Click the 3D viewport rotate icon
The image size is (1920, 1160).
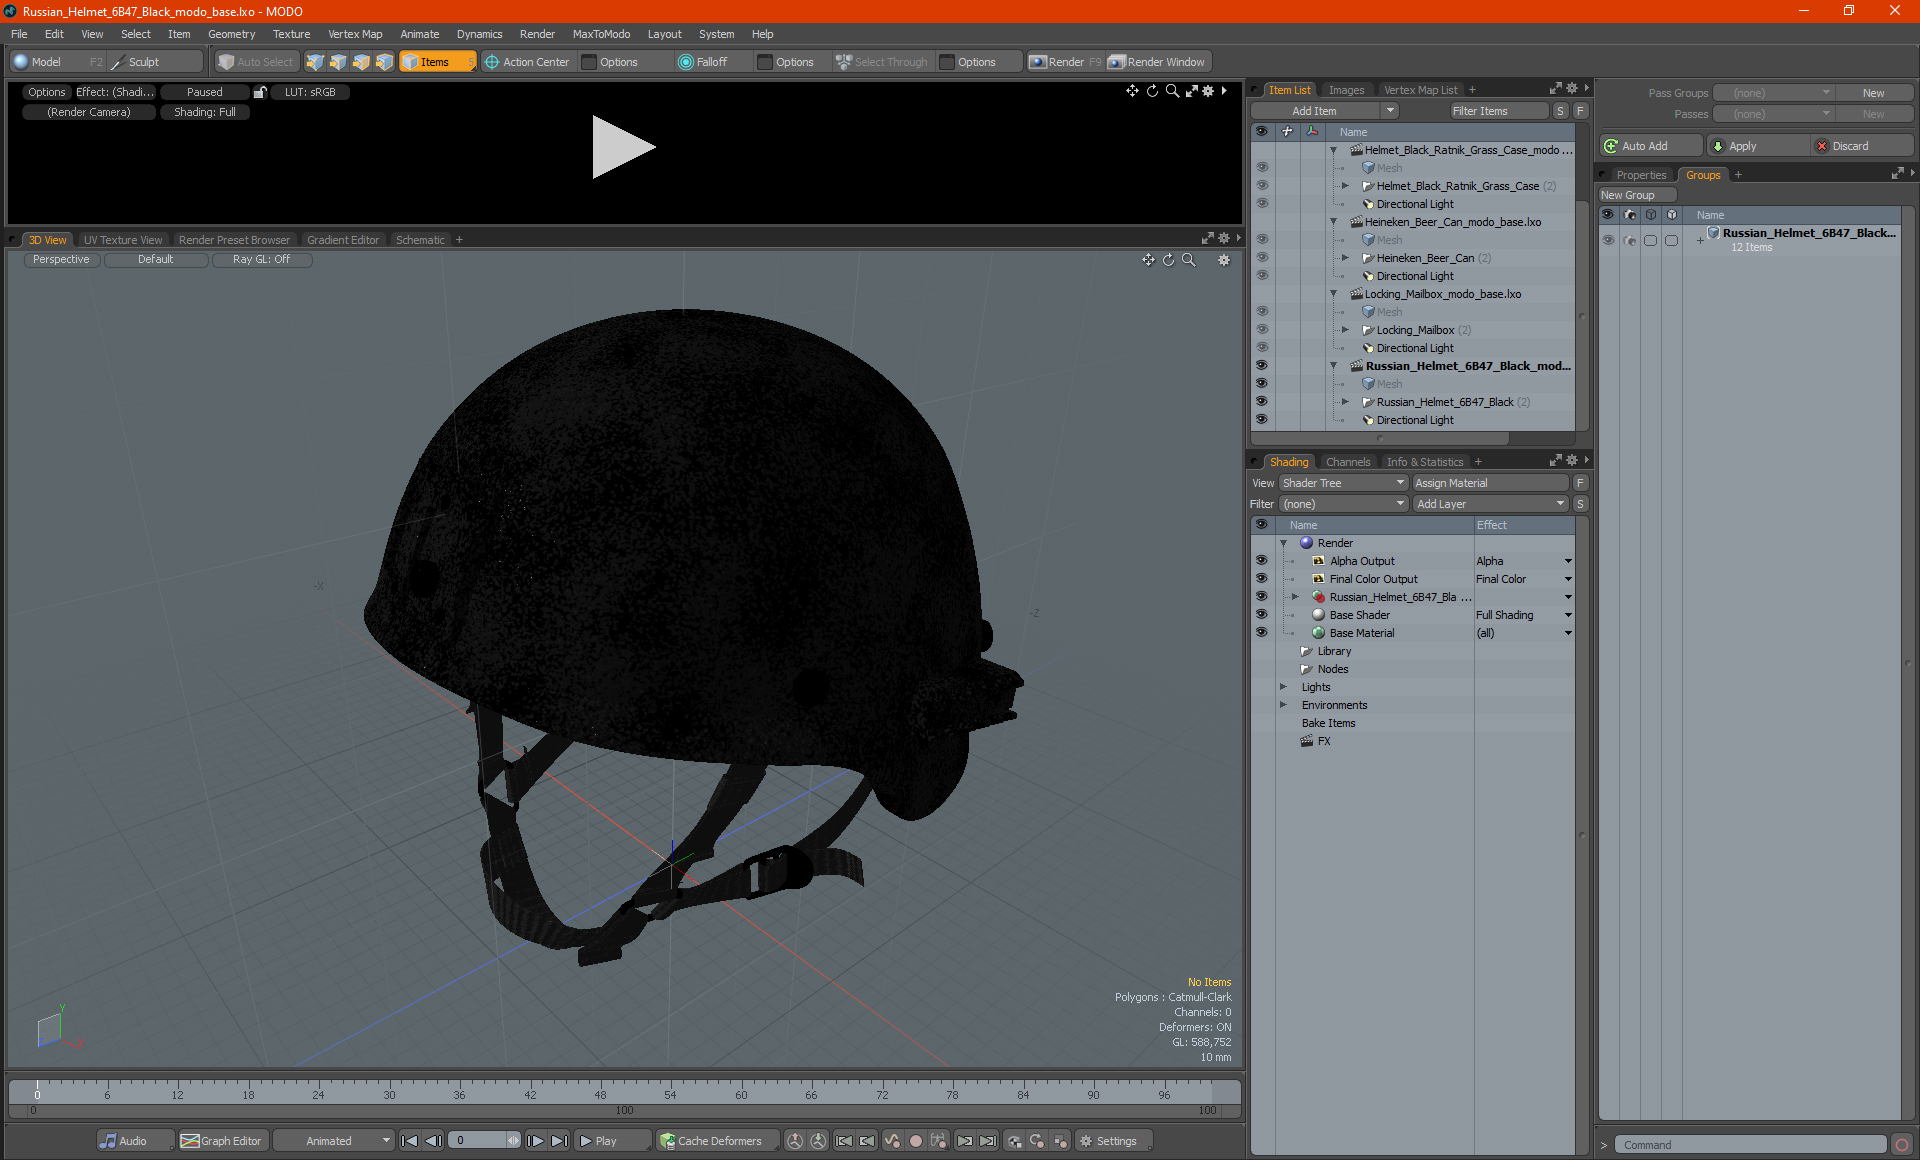(x=1168, y=260)
